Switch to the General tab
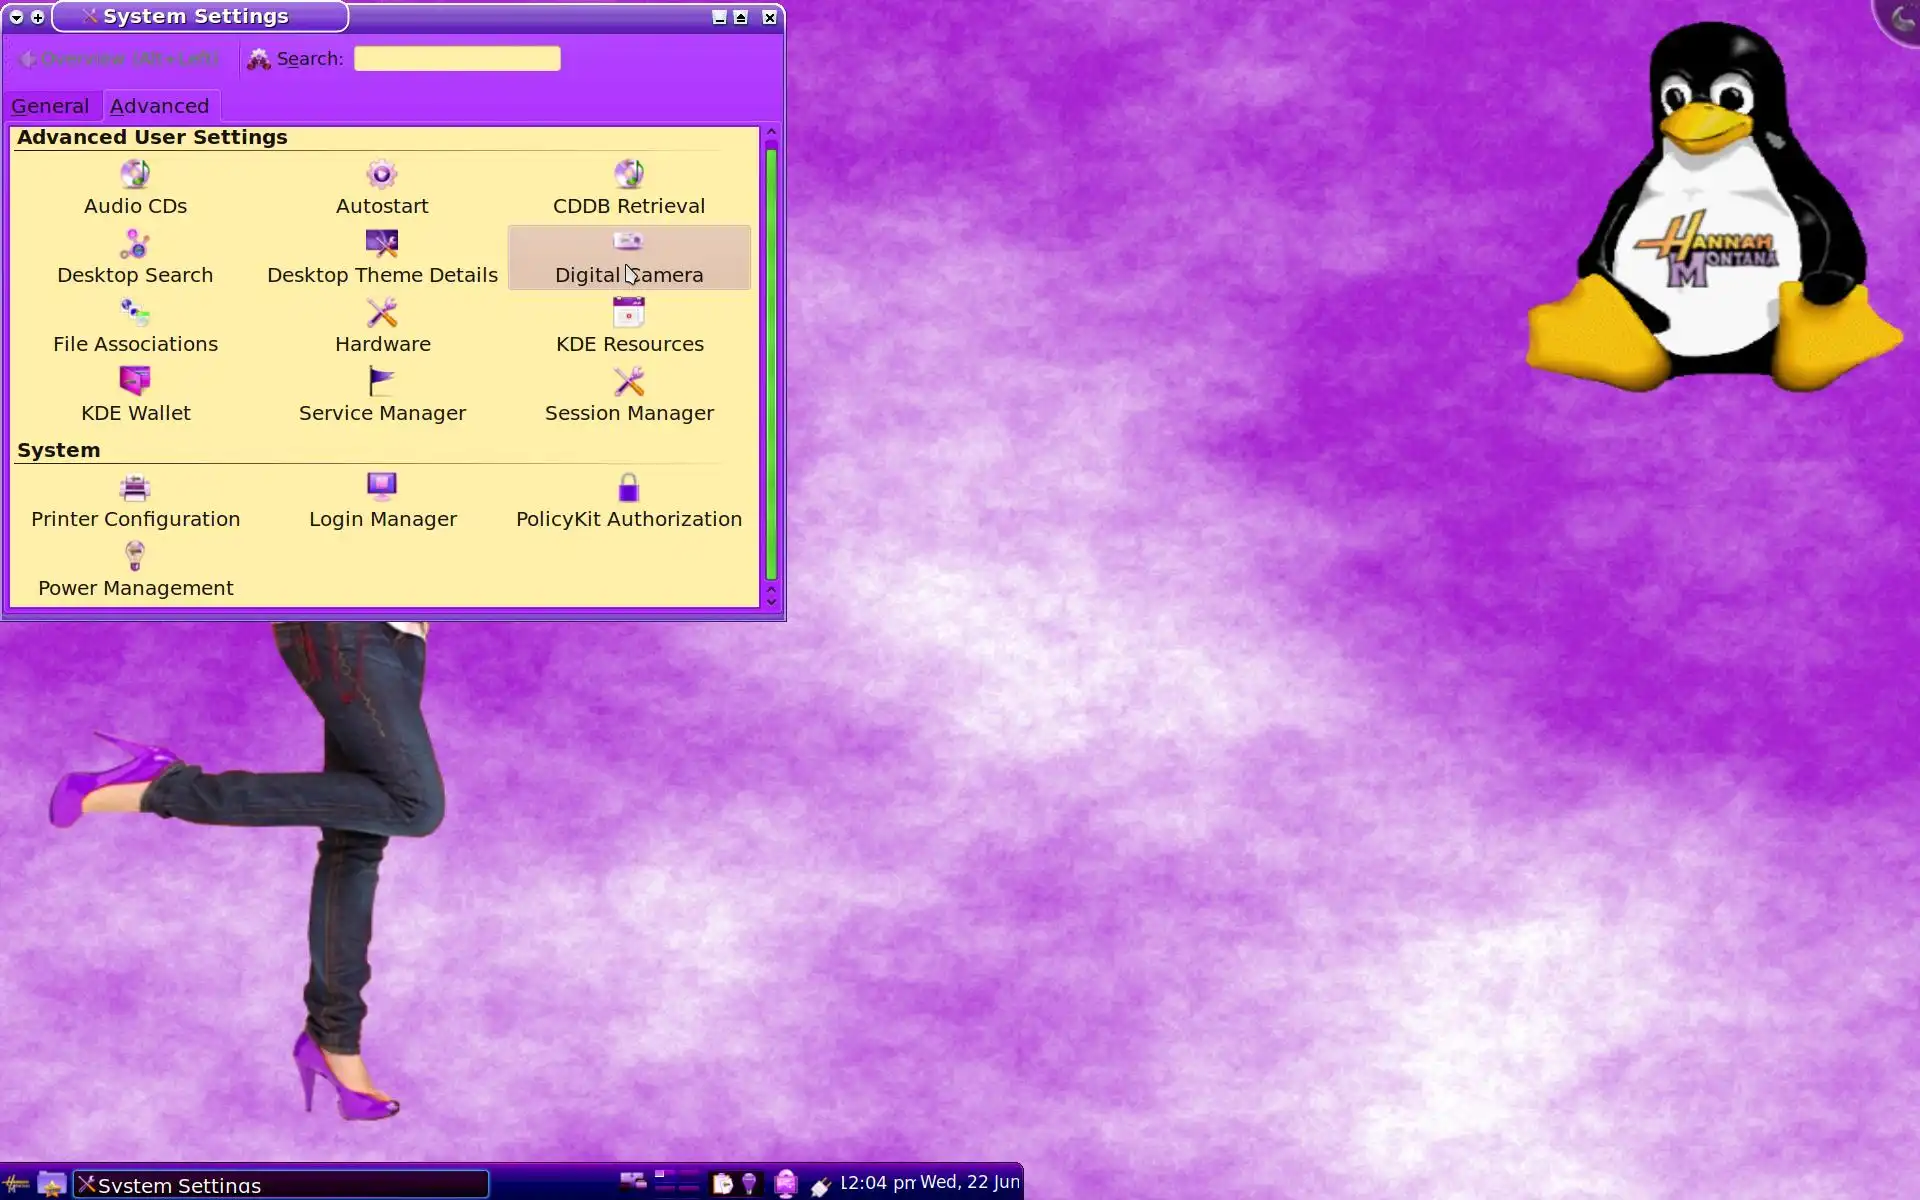This screenshot has width=1920, height=1200. point(50,106)
